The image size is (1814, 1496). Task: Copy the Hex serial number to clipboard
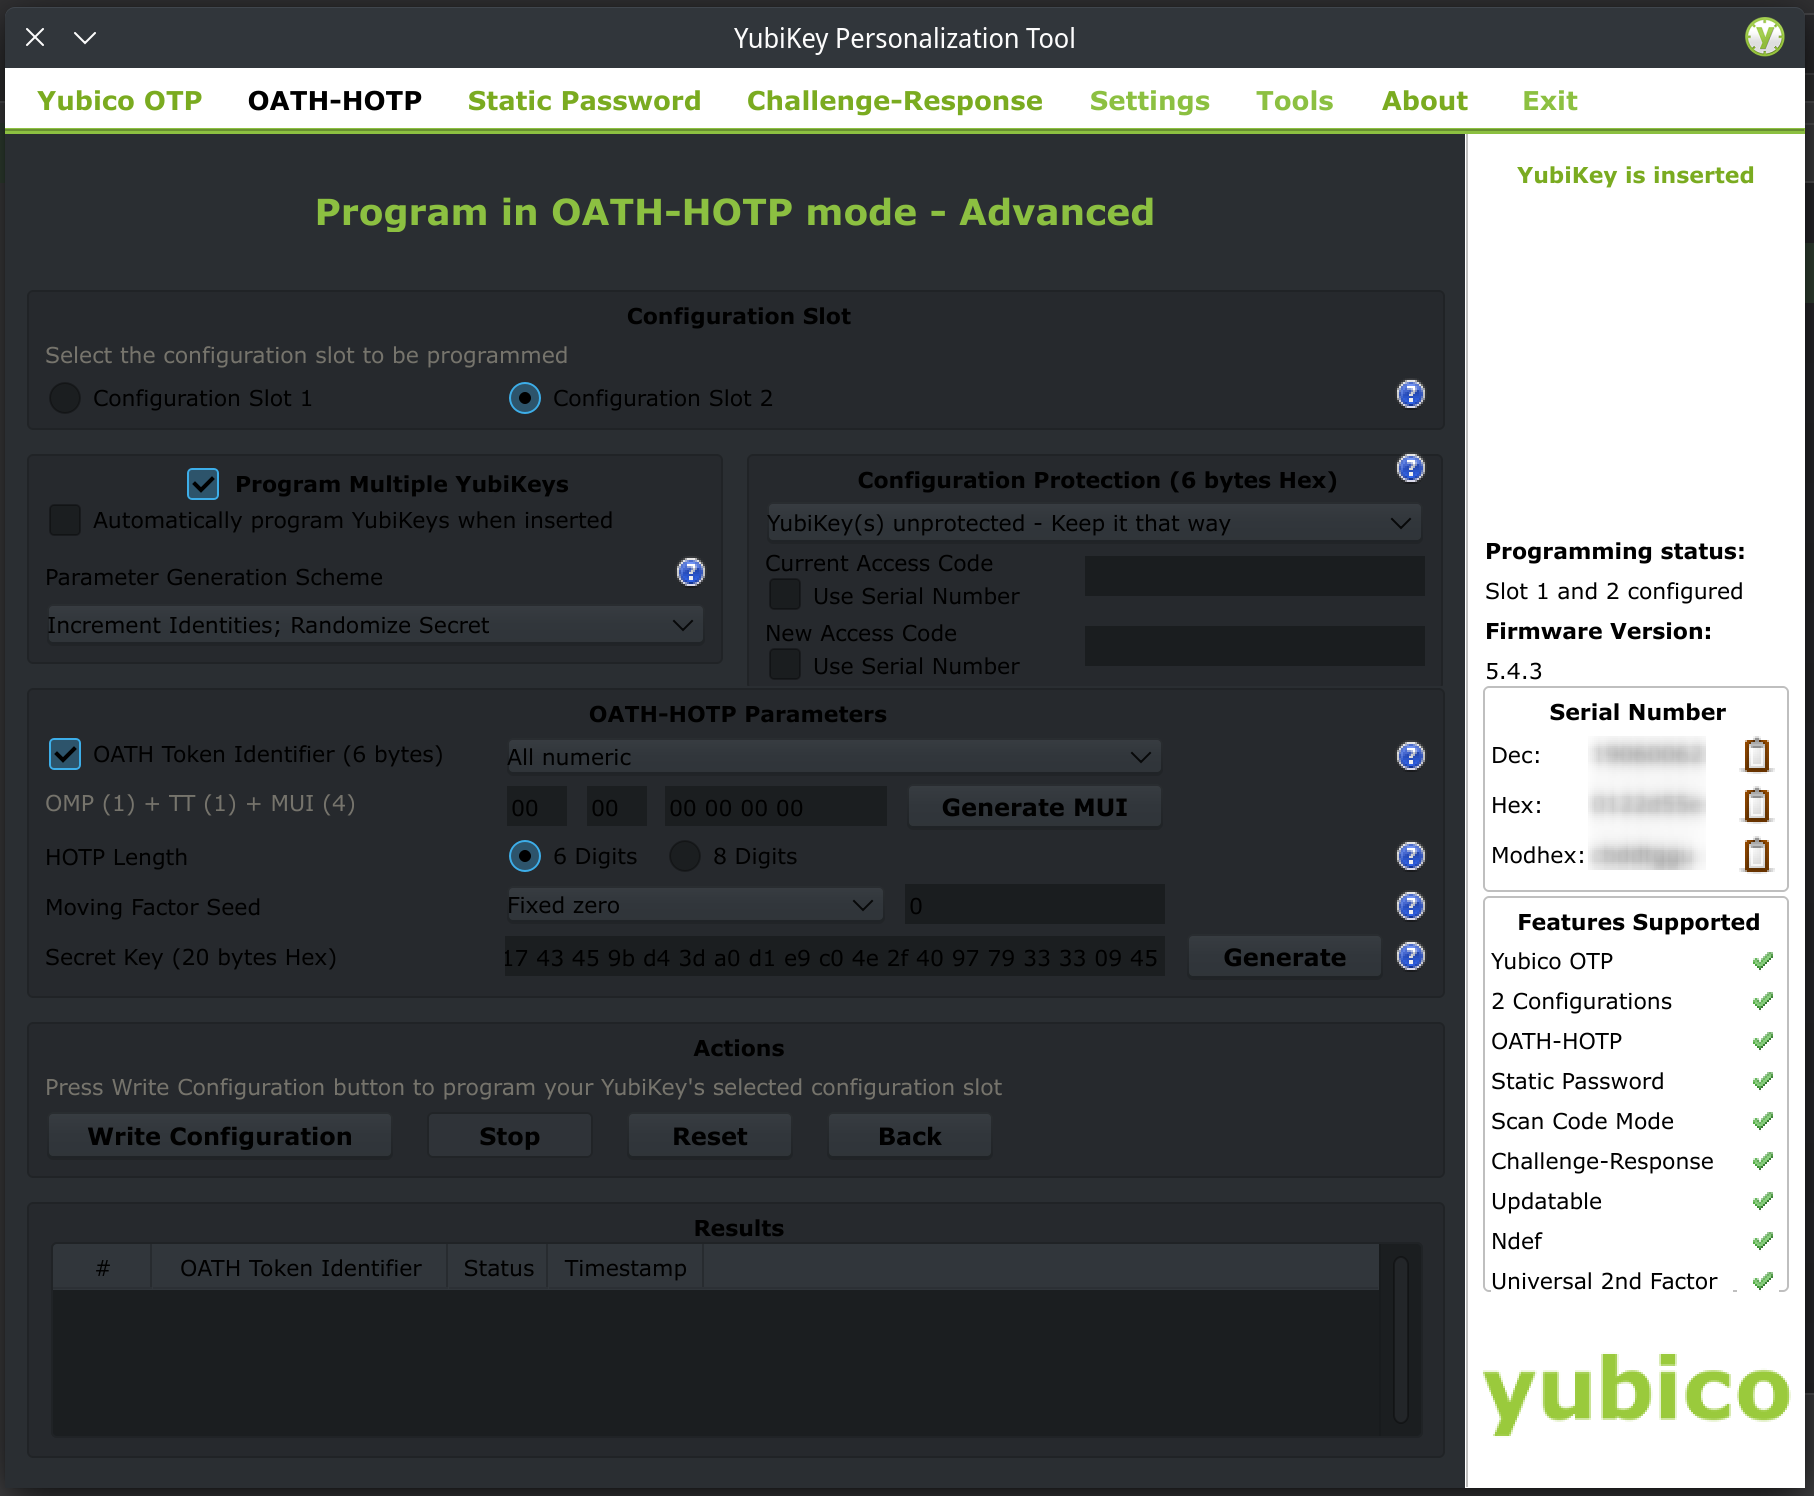(1757, 805)
